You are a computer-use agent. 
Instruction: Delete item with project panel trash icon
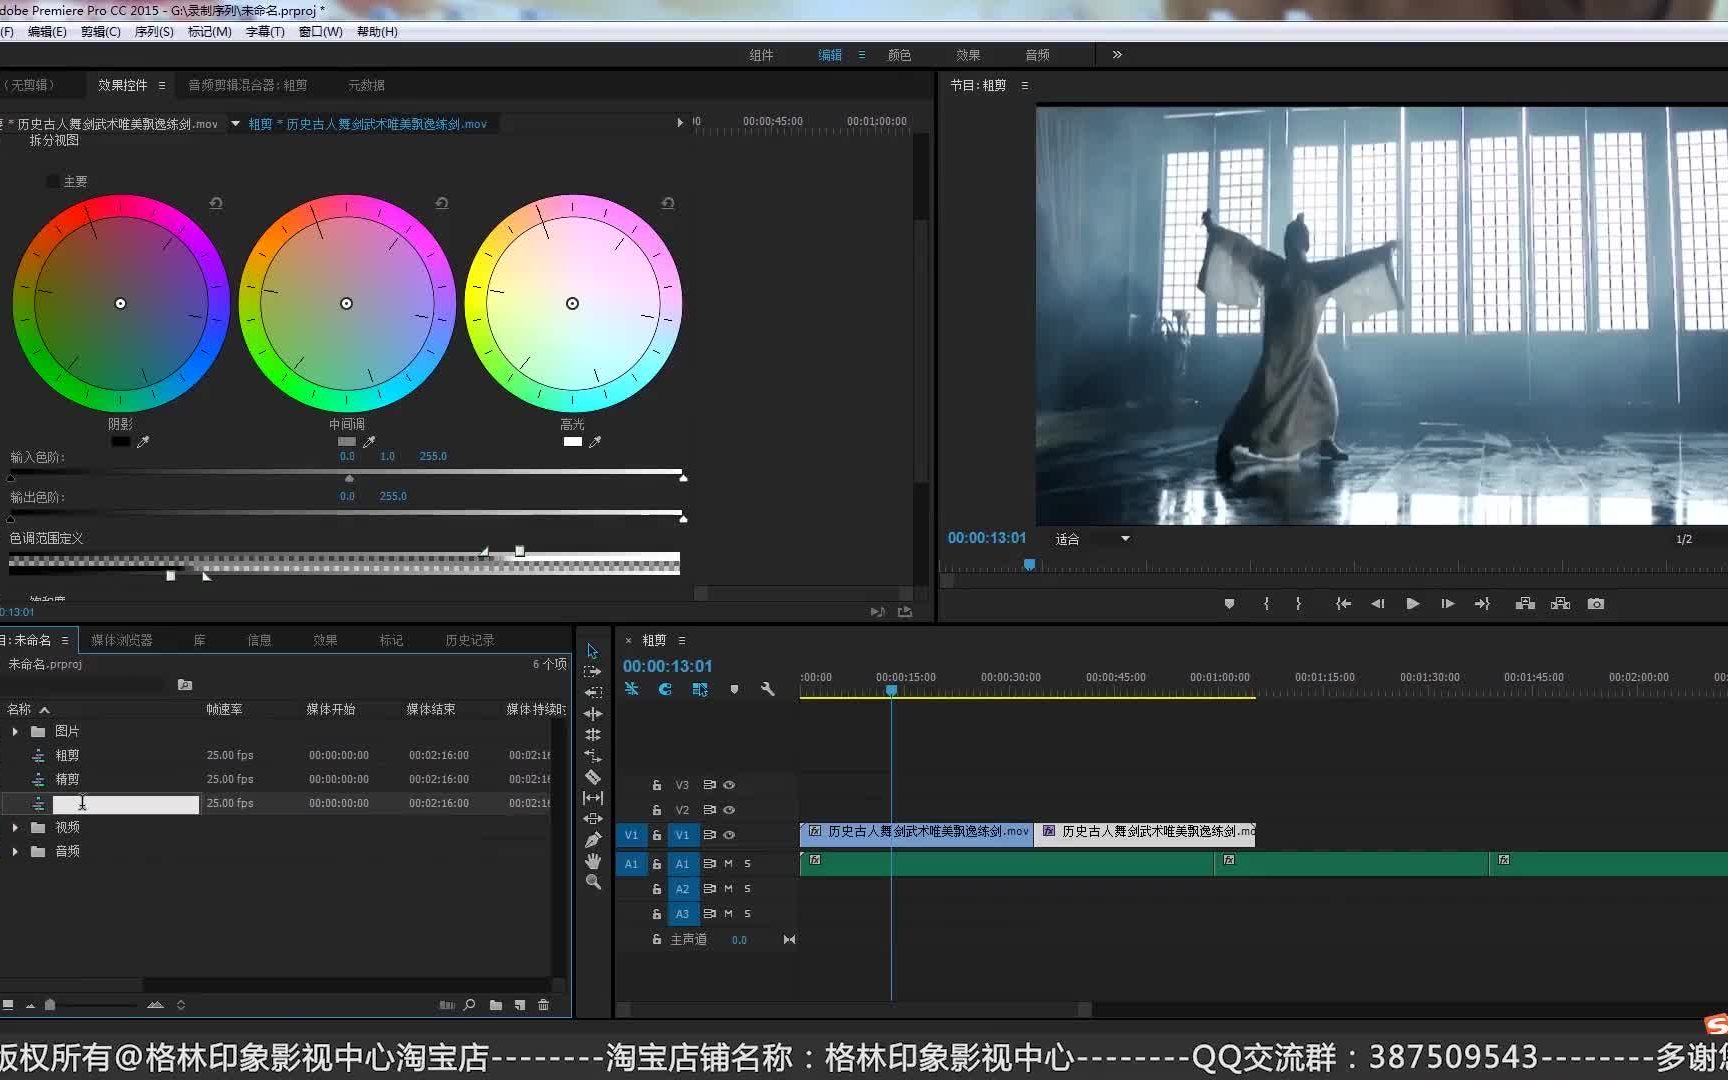[544, 1005]
